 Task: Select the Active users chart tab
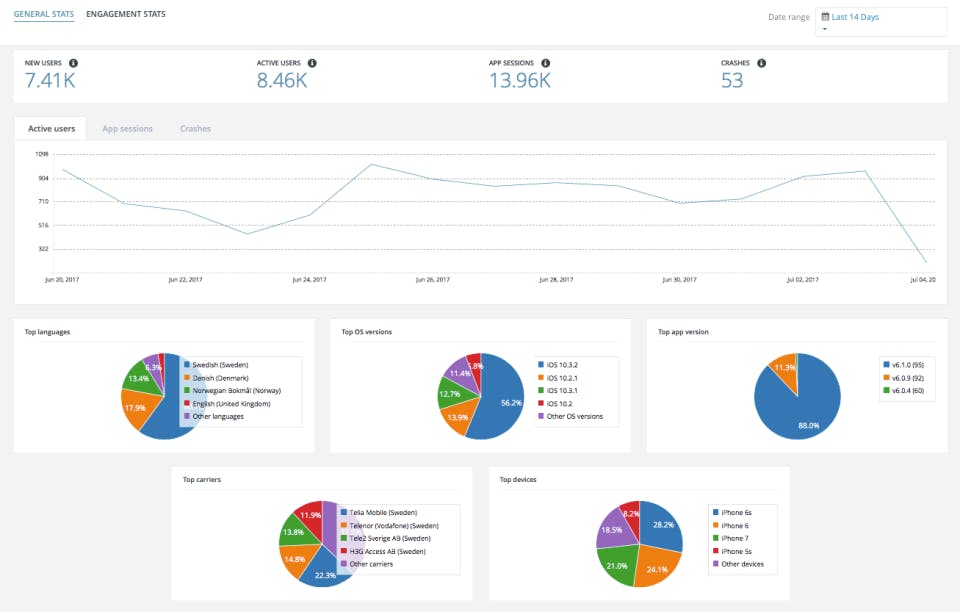(x=51, y=129)
